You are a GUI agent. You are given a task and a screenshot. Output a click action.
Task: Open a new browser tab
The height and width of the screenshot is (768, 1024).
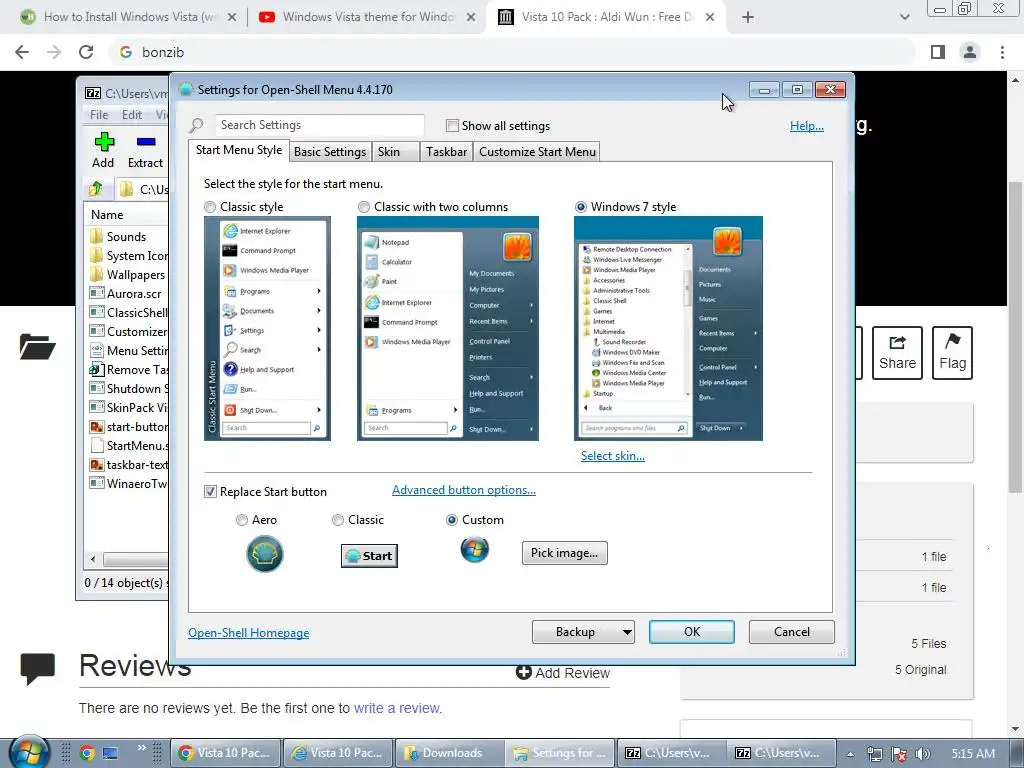coord(748,17)
